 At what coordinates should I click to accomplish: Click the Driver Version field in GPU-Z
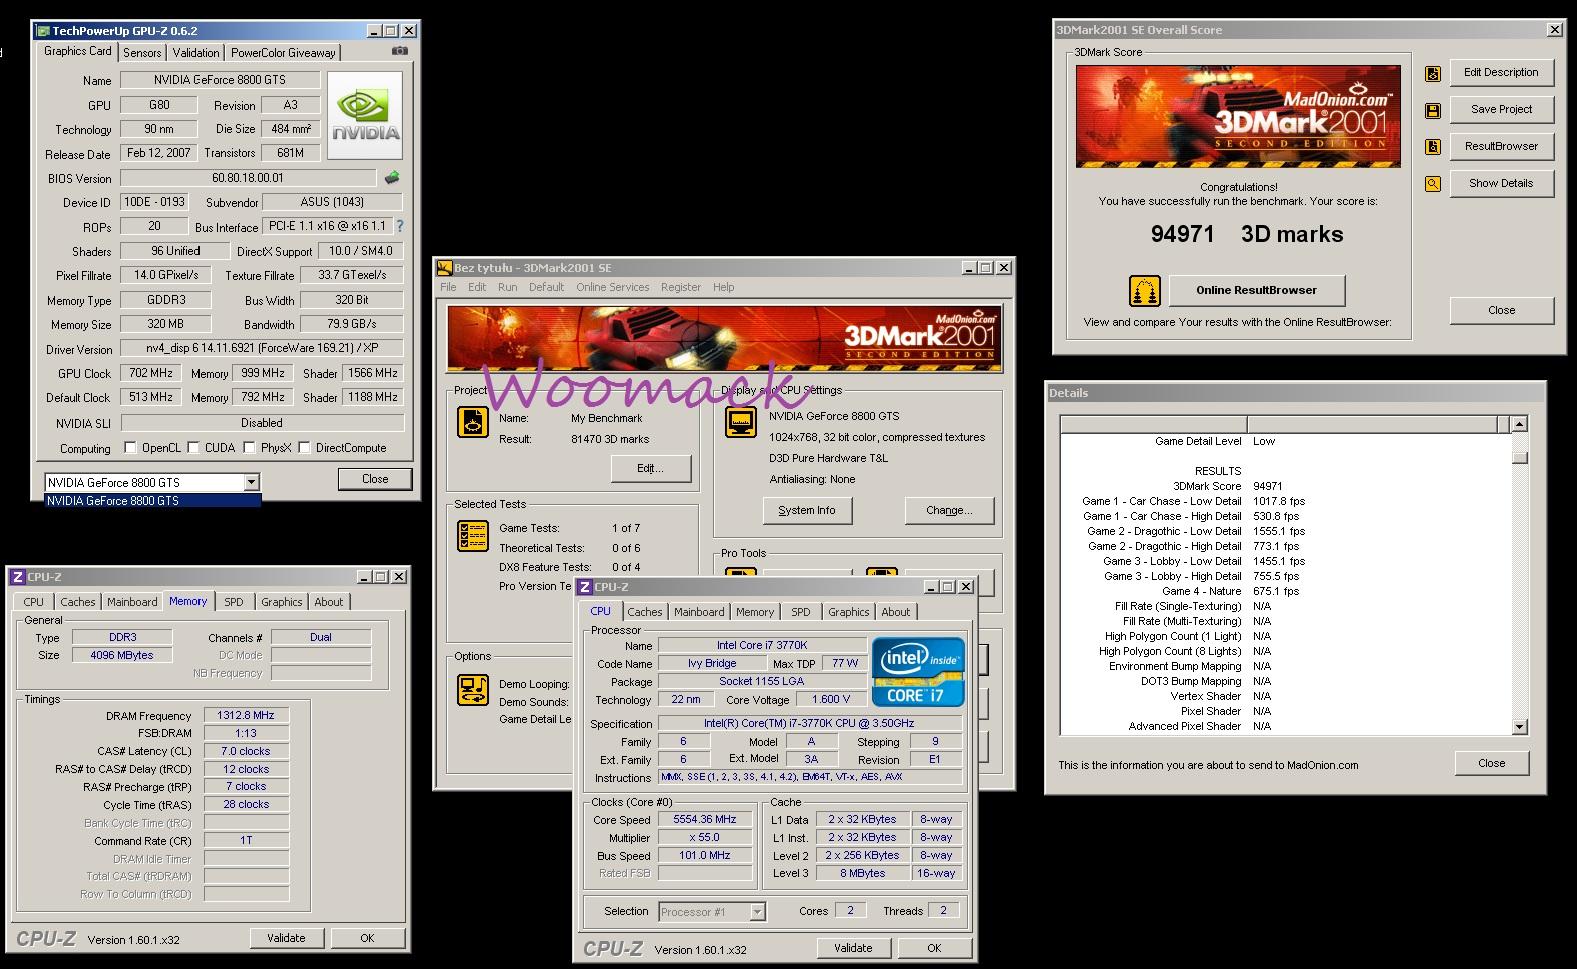(x=262, y=348)
